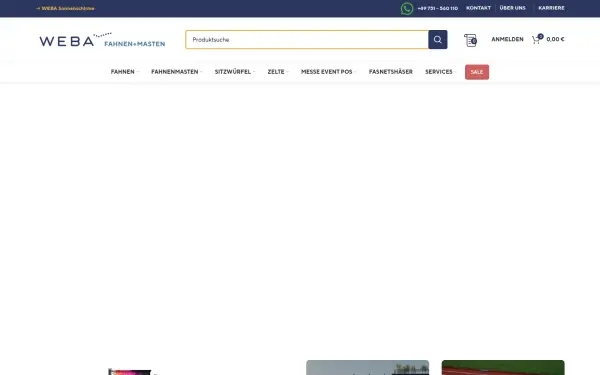This screenshot has width=600, height=375.
Task: Expand the Fahnenmasten menu dropdown
Action: click(176, 72)
